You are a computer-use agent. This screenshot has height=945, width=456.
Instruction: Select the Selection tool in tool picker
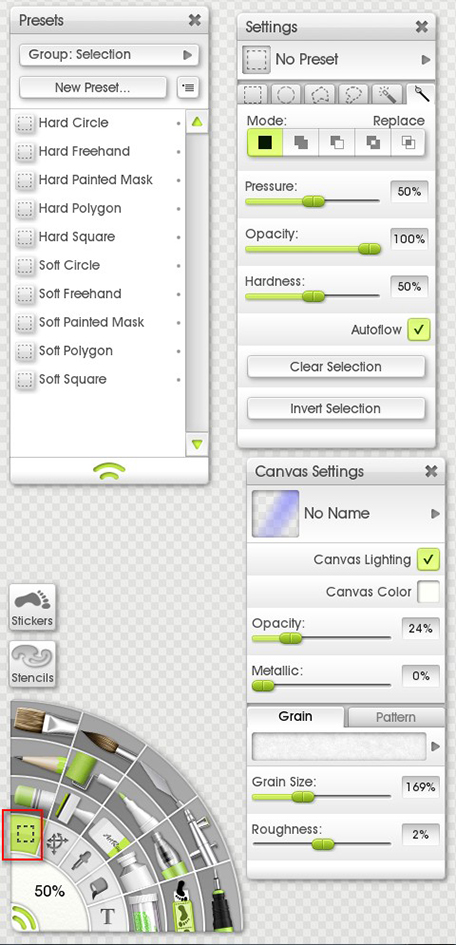click(x=23, y=834)
